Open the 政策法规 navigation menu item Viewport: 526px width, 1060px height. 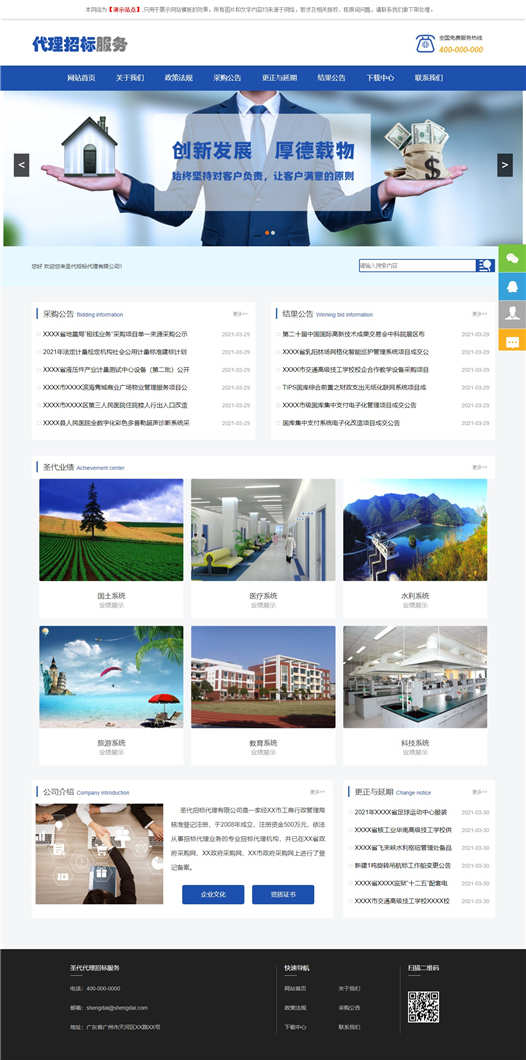[x=178, y=78]
